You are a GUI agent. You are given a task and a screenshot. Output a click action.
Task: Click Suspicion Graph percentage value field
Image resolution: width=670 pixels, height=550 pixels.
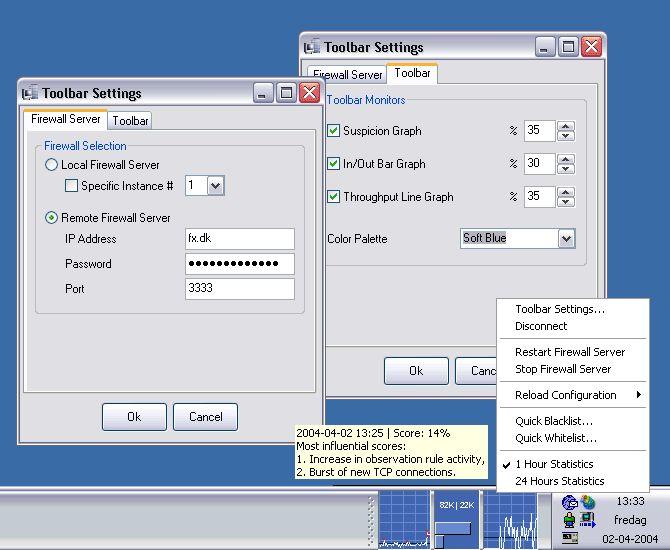point(540,130)
